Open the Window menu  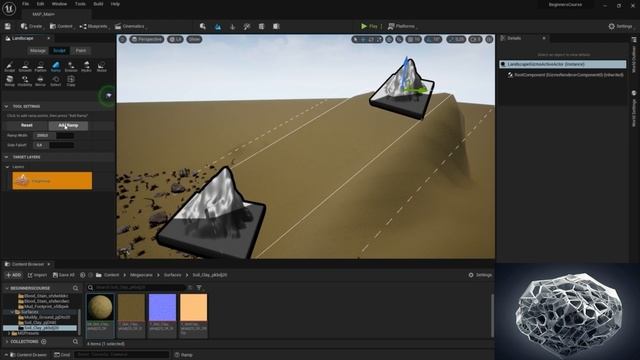click(59, 4)
